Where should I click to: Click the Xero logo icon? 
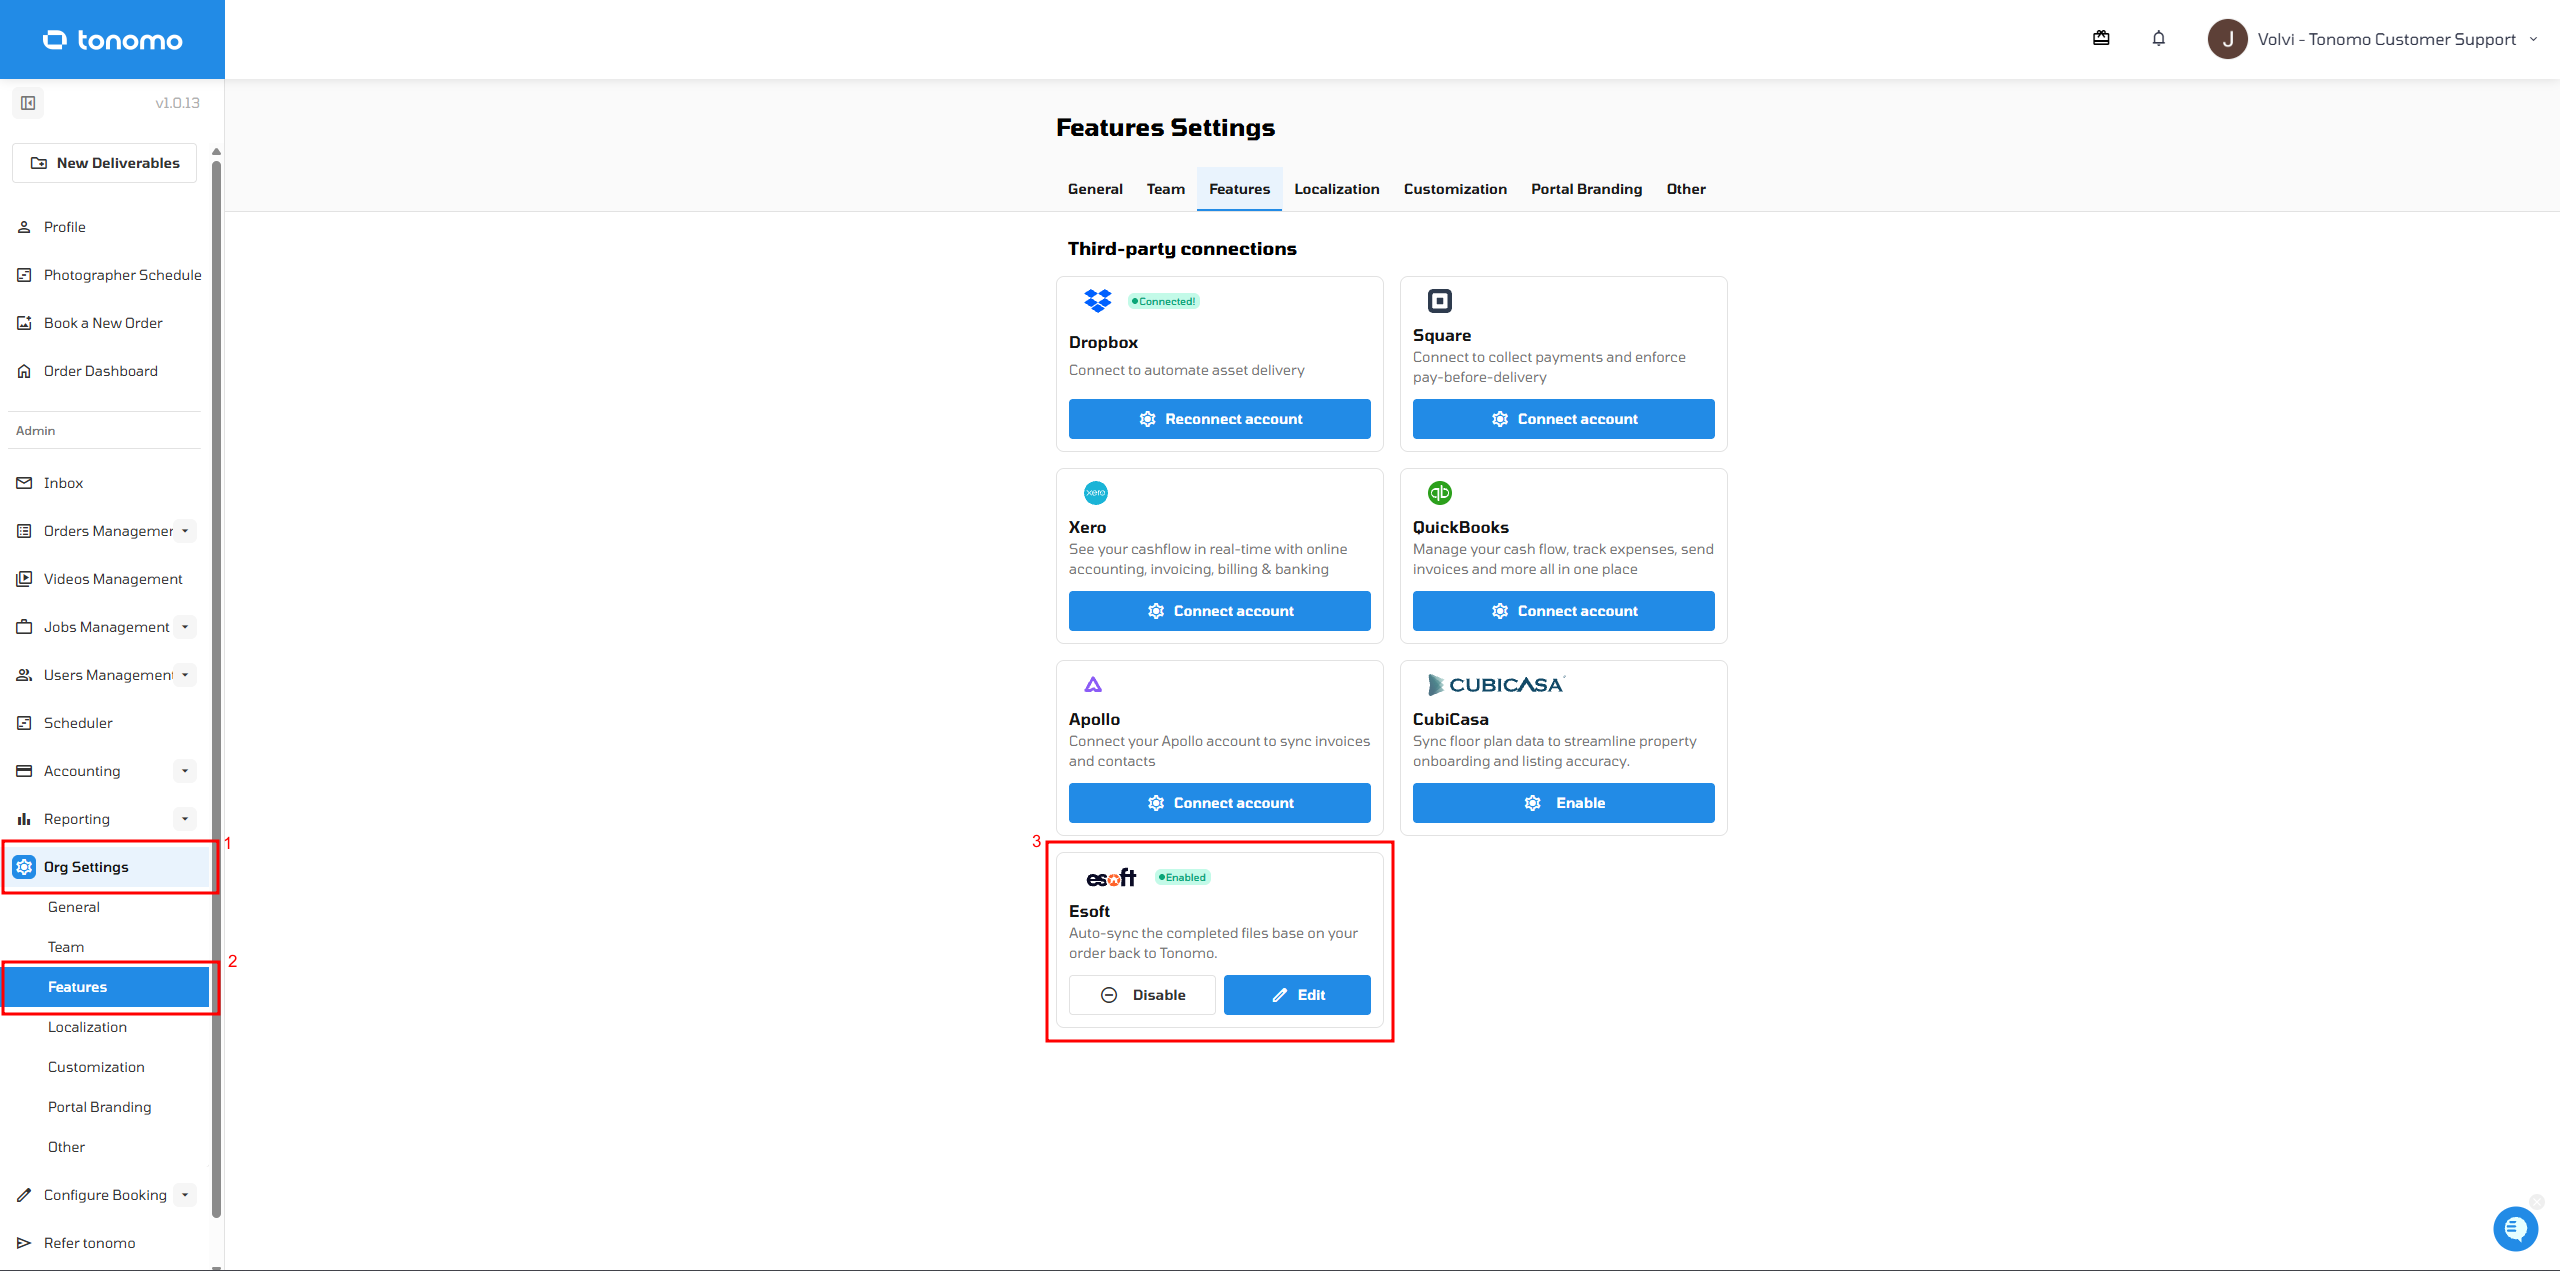click(x=1096, y=492)
